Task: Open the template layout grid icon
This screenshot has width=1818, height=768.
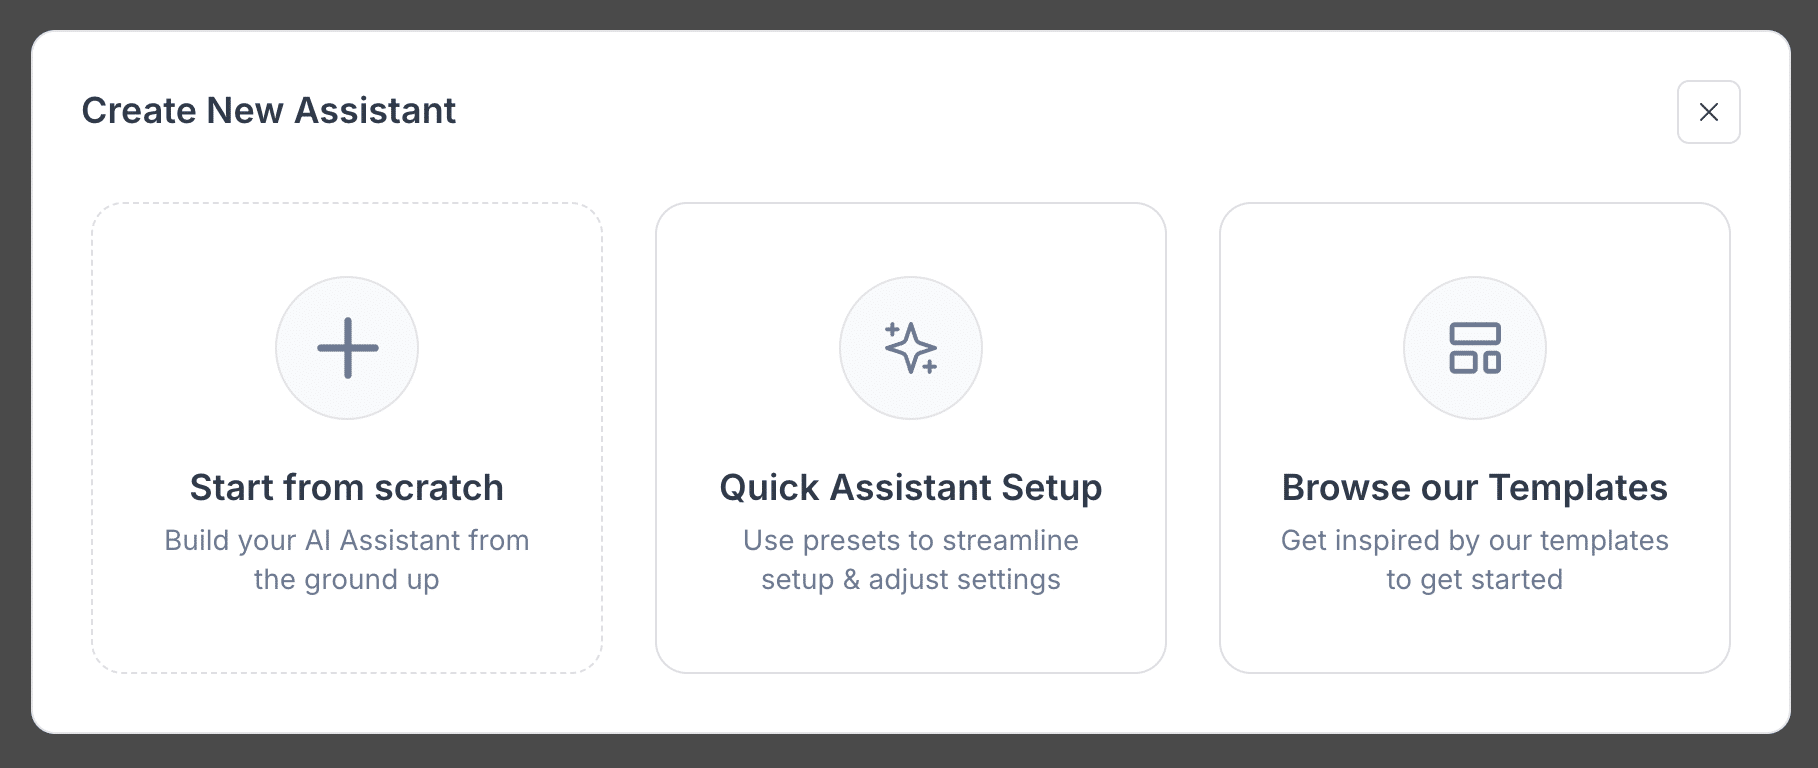Action: coord(1475,348)
